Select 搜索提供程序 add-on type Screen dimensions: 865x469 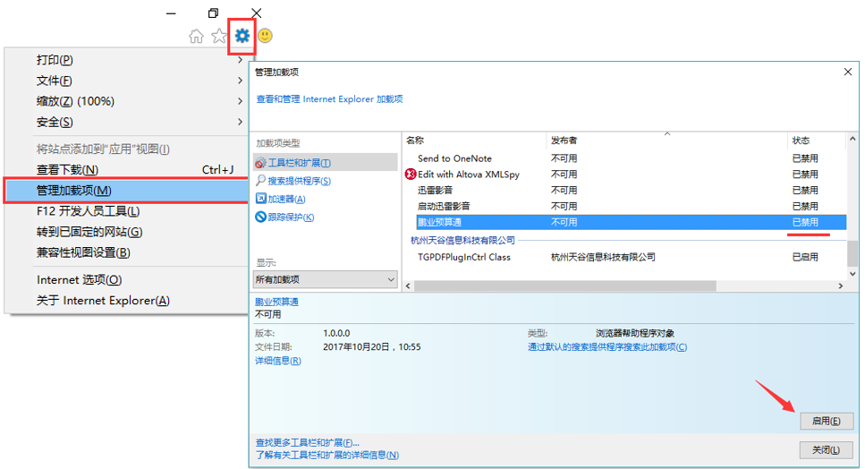(298, 181)
